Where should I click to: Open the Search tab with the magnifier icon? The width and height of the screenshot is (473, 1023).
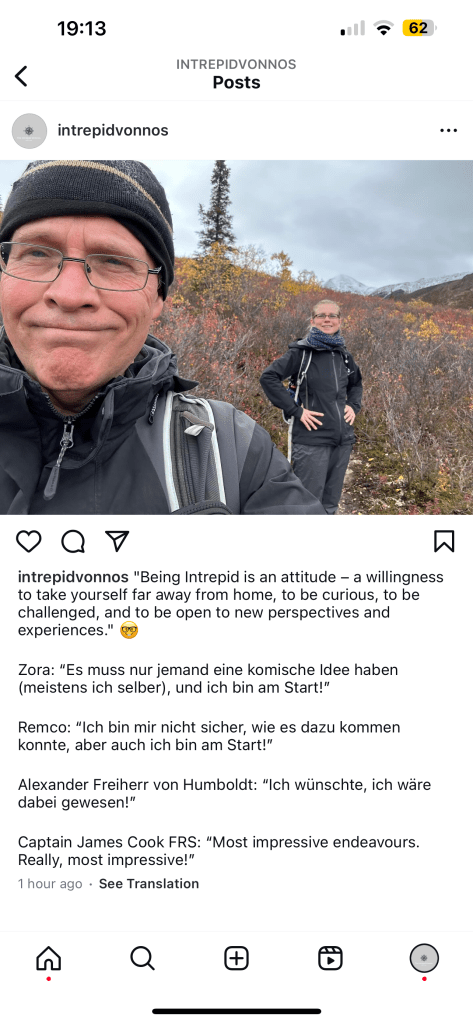coord(142,958)
